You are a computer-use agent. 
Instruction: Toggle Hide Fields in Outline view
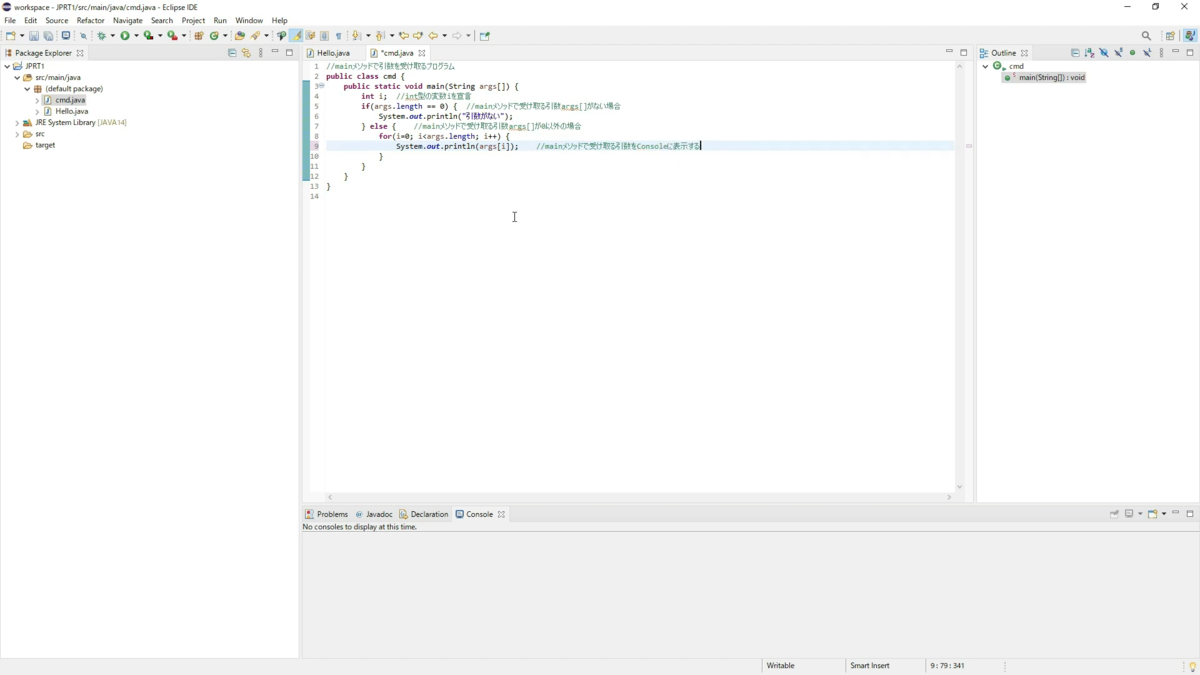coord(1104,53)
